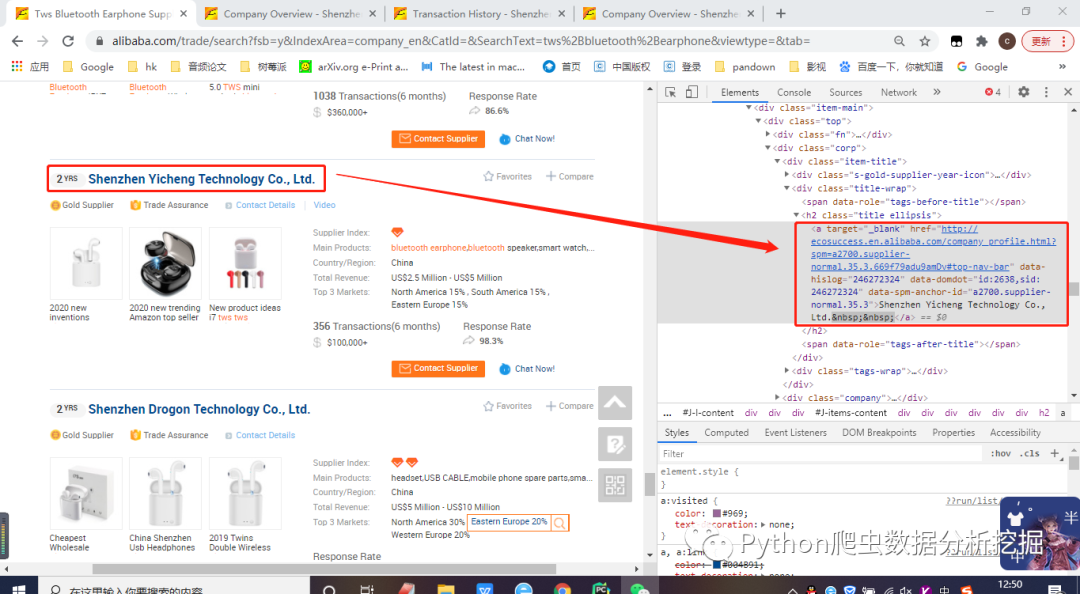Open the Properties tab
The image size is (1080, 594).
coord(953,433)
